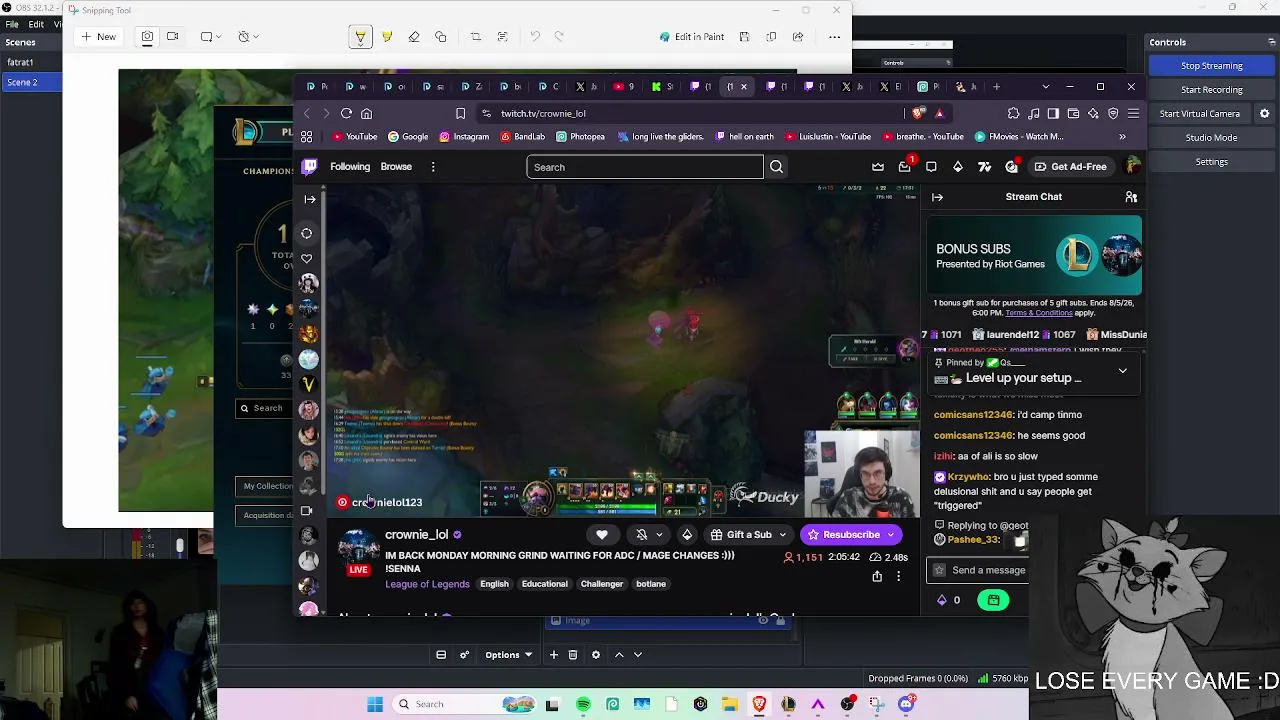Screen dimensions: 1280x720
Task: Expand the browser tab search dropdown
Action: (x=1046, y=87)
